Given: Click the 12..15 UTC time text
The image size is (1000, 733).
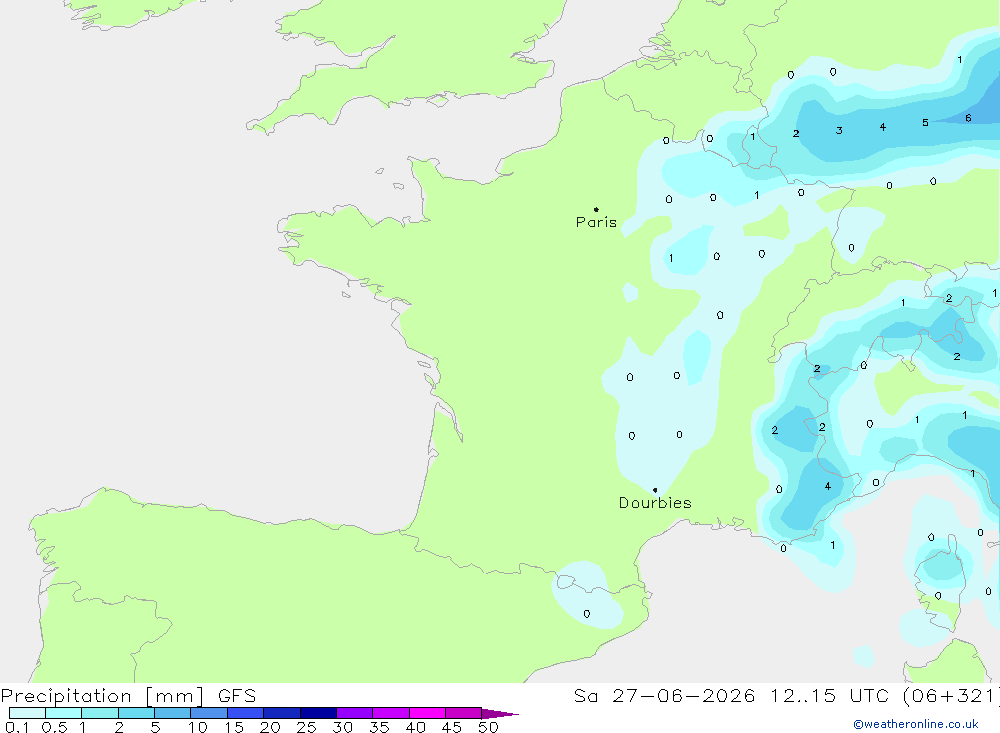Looking at the screenshot, I should (x=829, y=696).
